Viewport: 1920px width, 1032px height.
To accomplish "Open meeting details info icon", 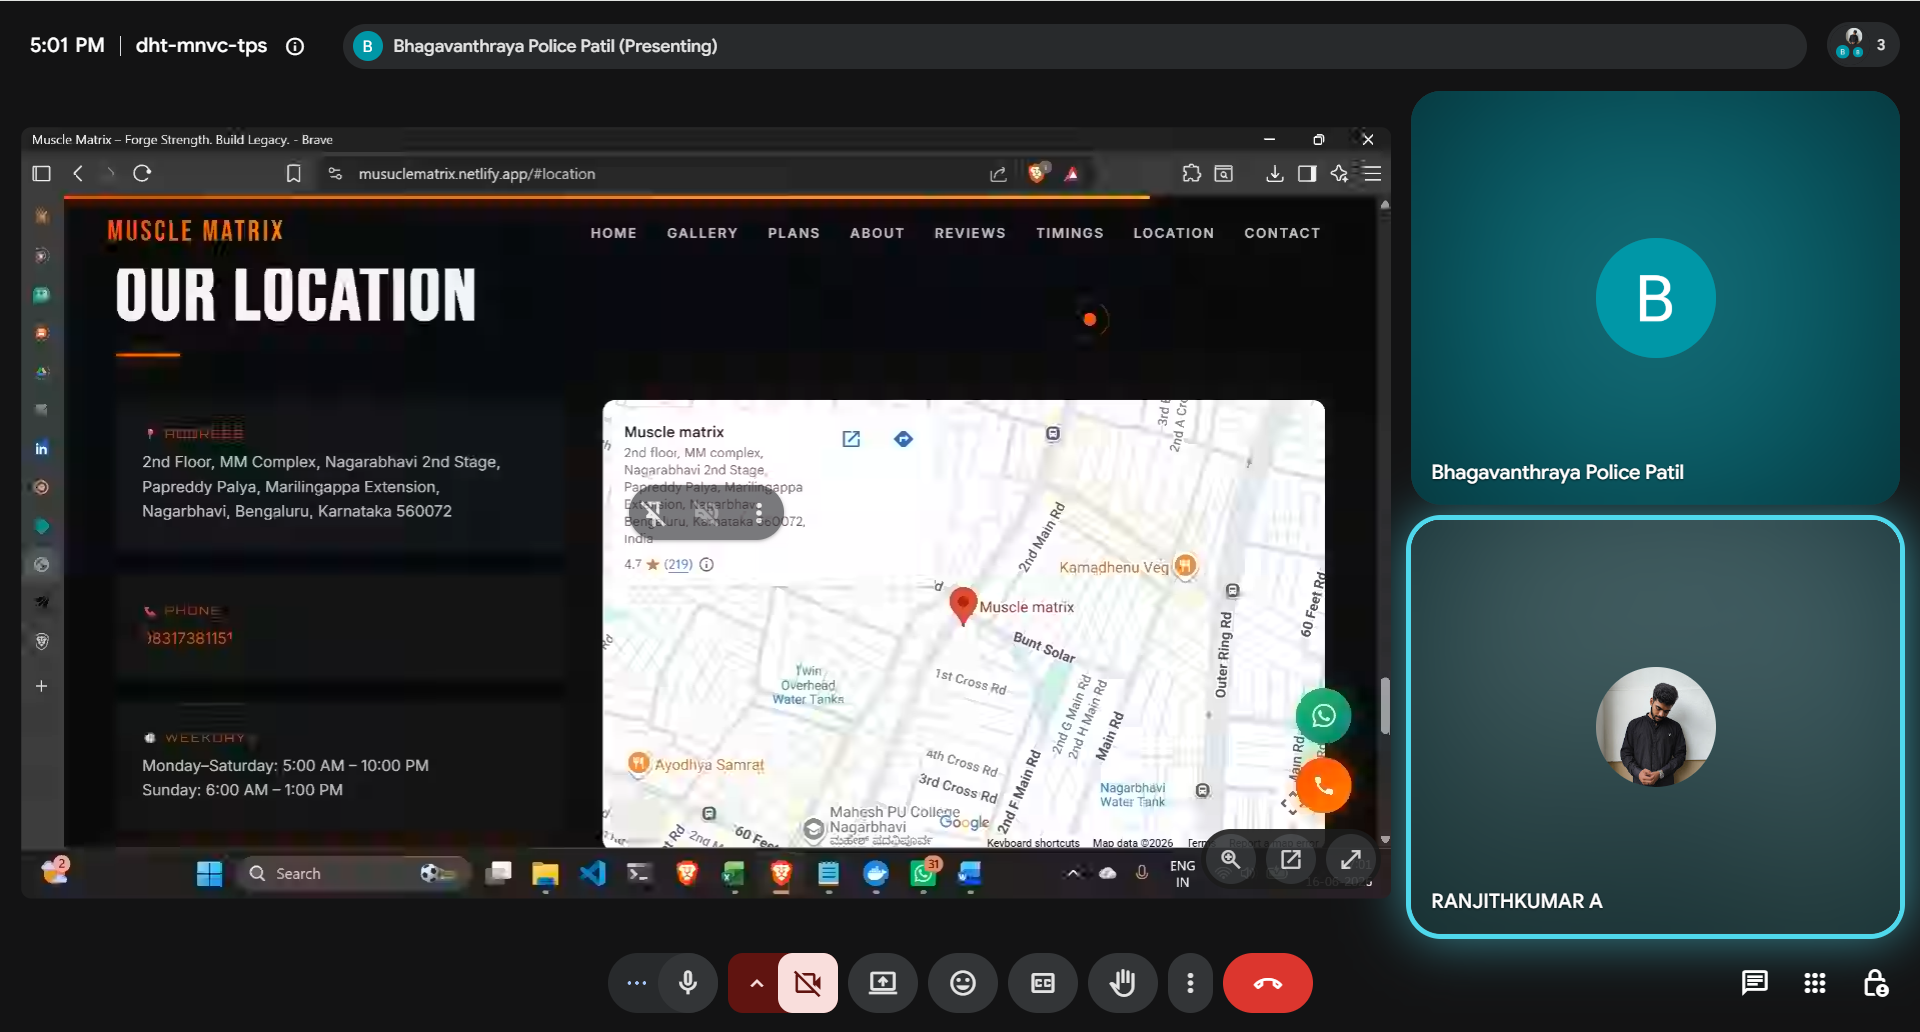I will coord(295,46).
